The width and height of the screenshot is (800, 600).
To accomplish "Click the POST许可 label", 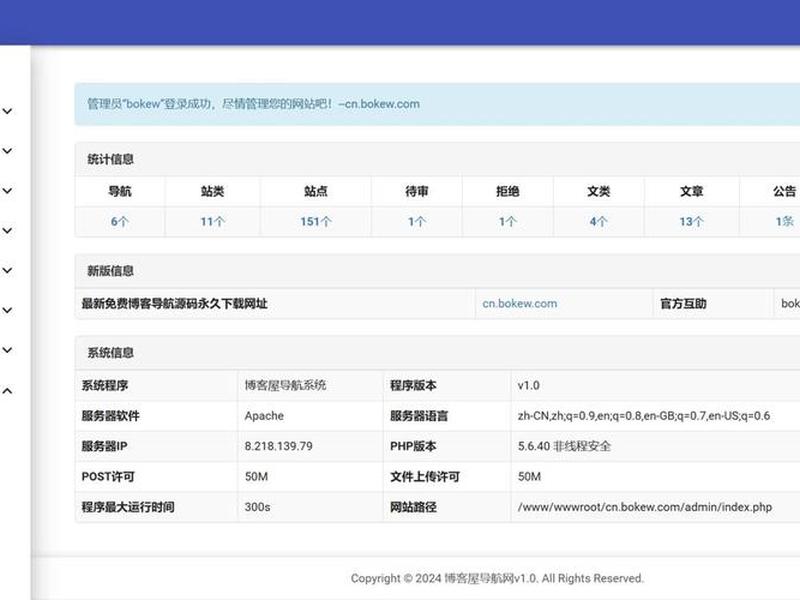I will (108, 477).
